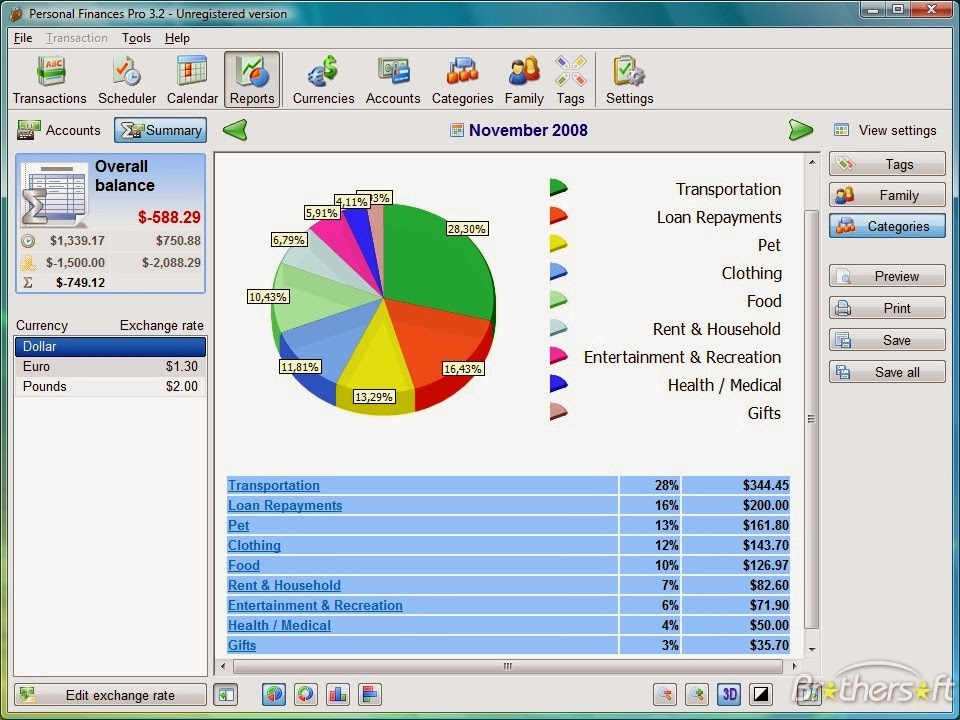Open the Transportation category link
960x720 pixels.
[x=274, y=485]
